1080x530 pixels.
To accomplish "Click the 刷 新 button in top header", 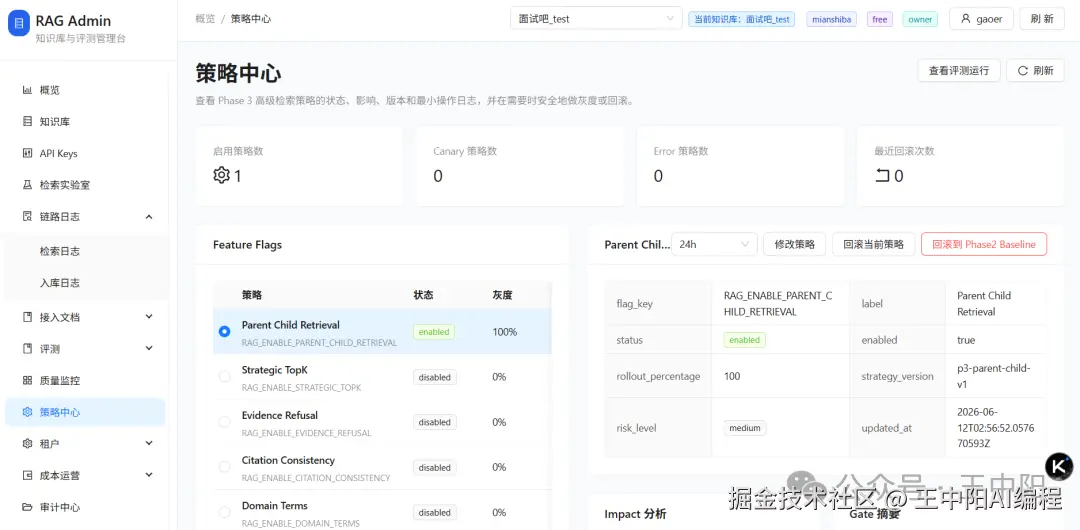I will [x=1042, y=19].
